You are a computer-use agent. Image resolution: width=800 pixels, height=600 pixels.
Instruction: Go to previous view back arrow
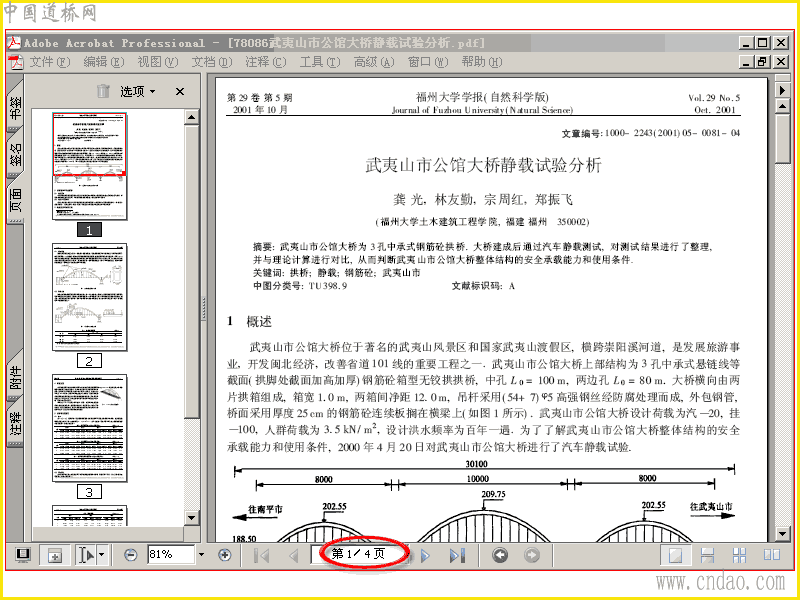pos(500,555)
